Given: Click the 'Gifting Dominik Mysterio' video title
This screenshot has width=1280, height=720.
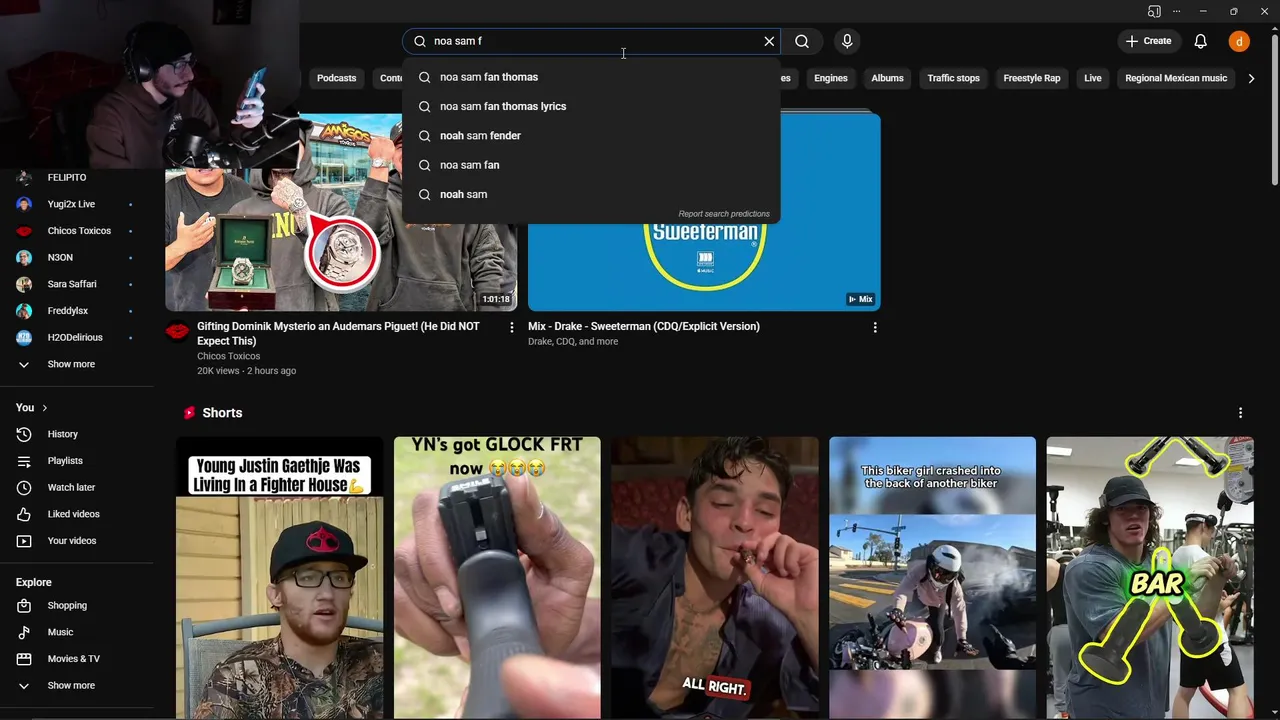Looking at the screenshot, I should 338,333.
